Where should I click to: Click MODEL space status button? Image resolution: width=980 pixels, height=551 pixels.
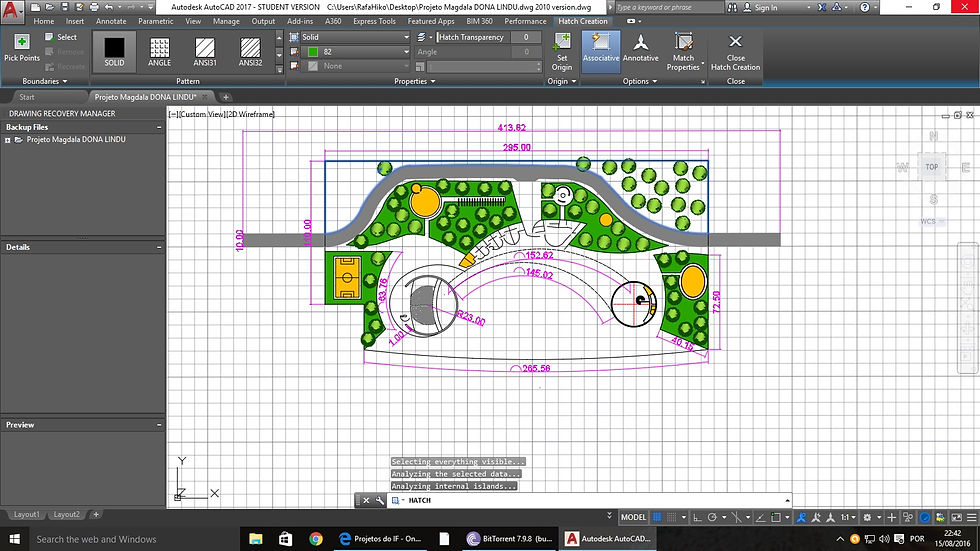click(633, 517)
